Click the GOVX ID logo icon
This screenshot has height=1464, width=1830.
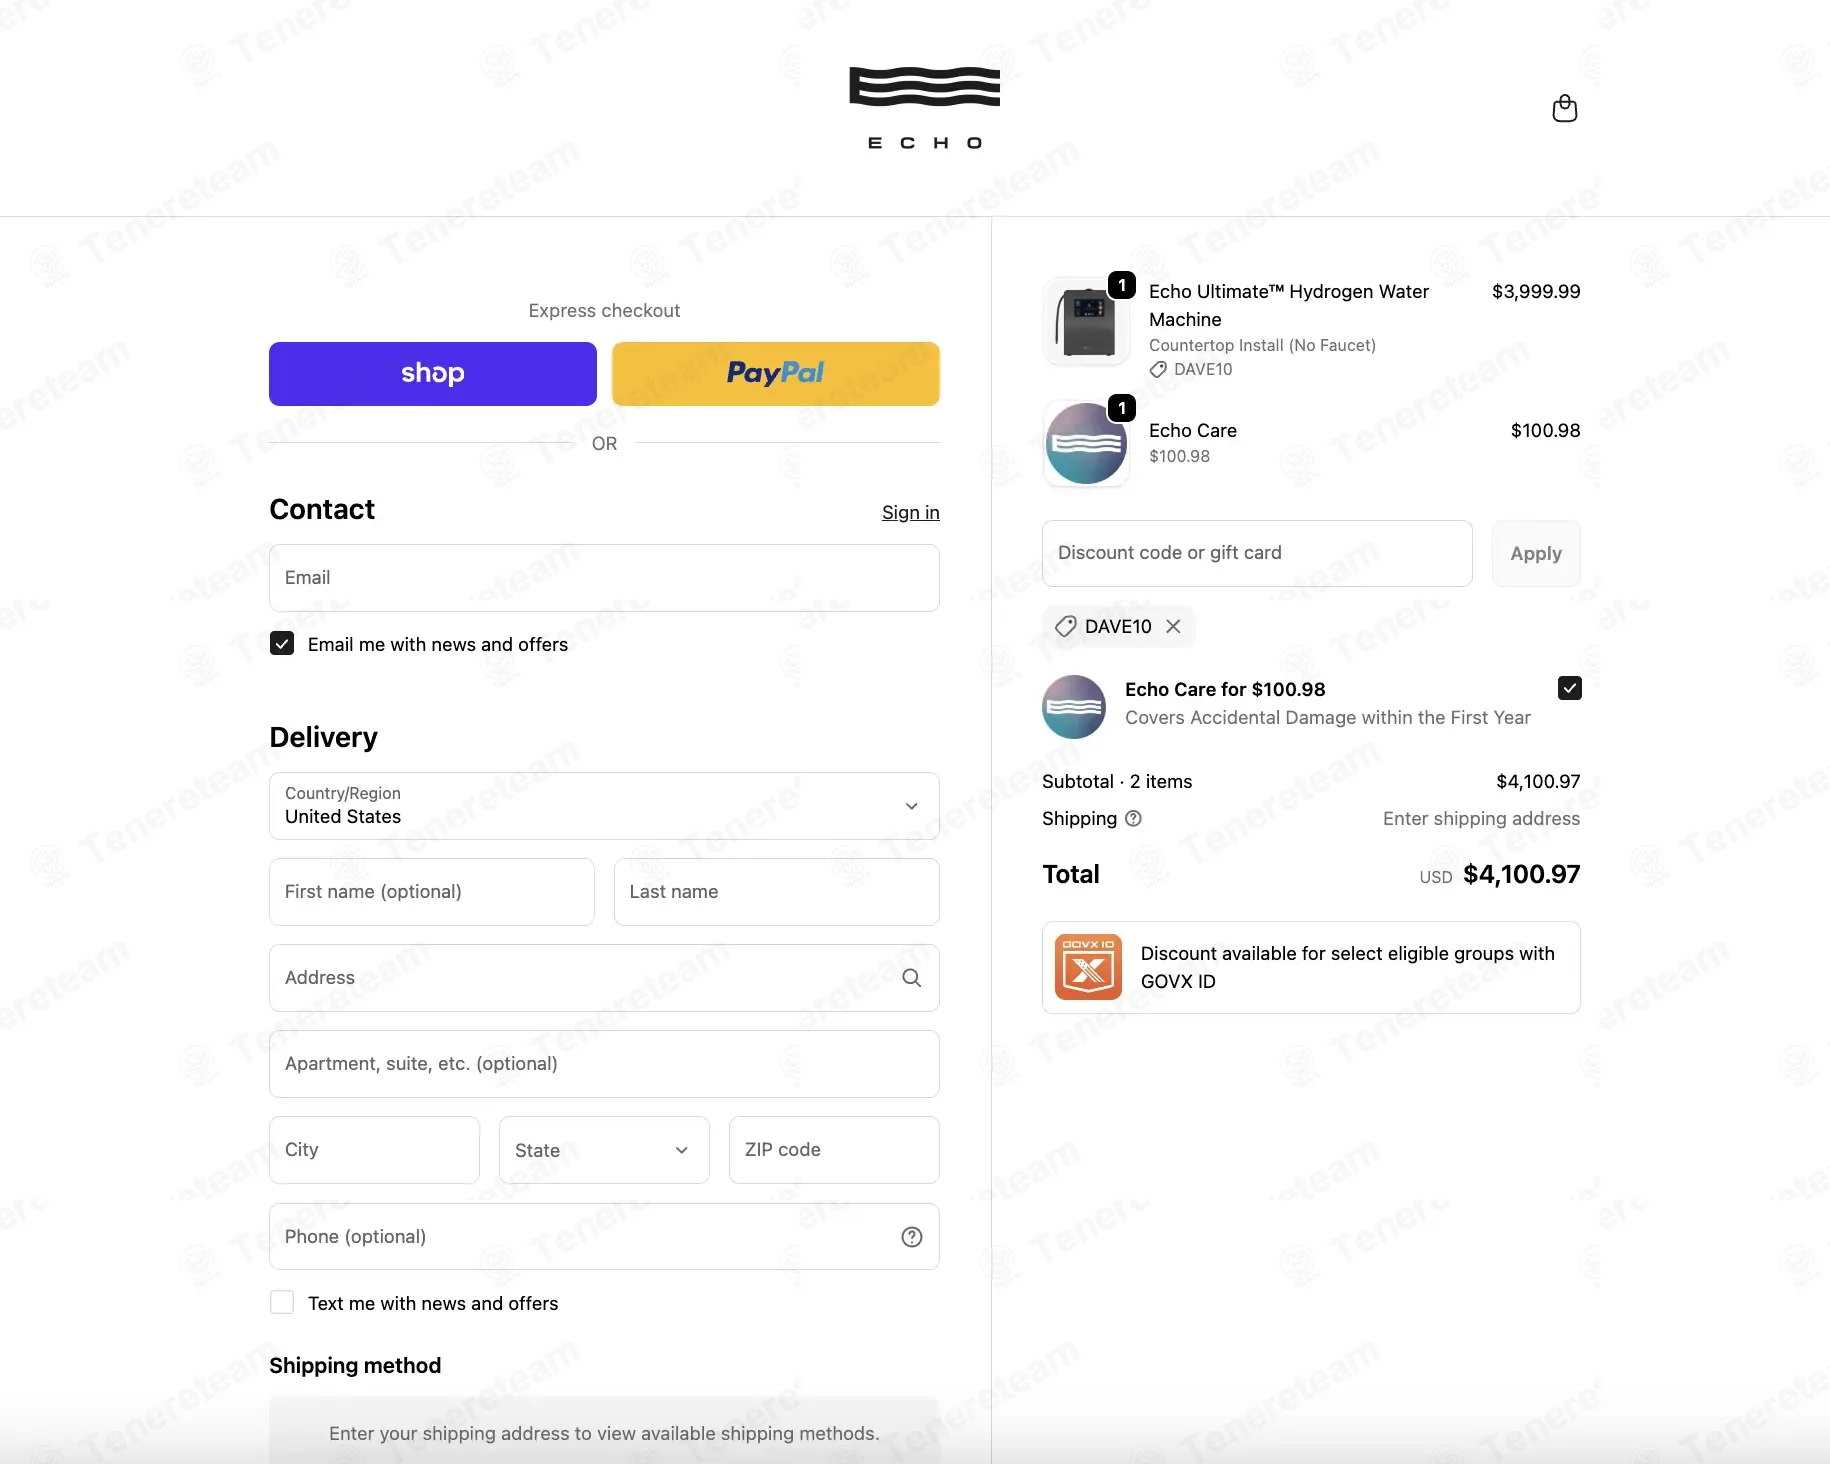pyautogui.click(x=1088, y=967)
